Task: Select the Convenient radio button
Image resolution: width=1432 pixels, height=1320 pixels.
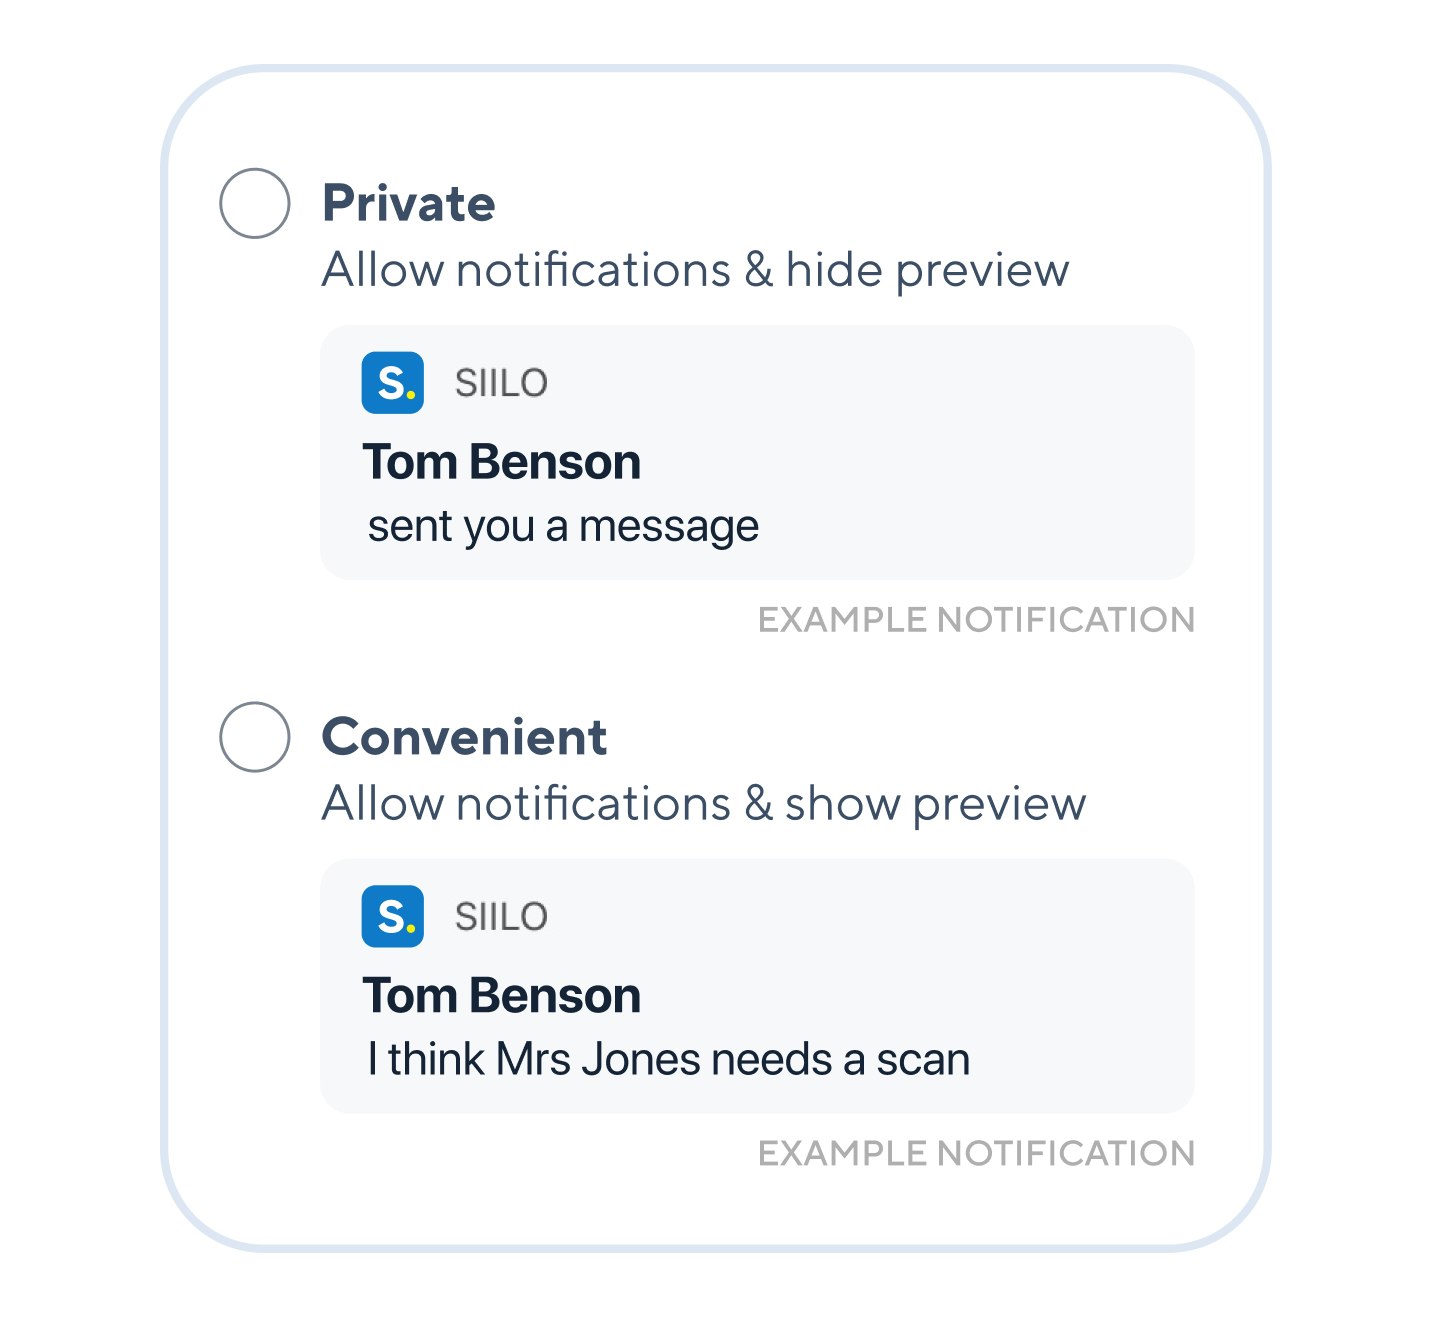Action: pyautogui.click(x=255, y=737)
